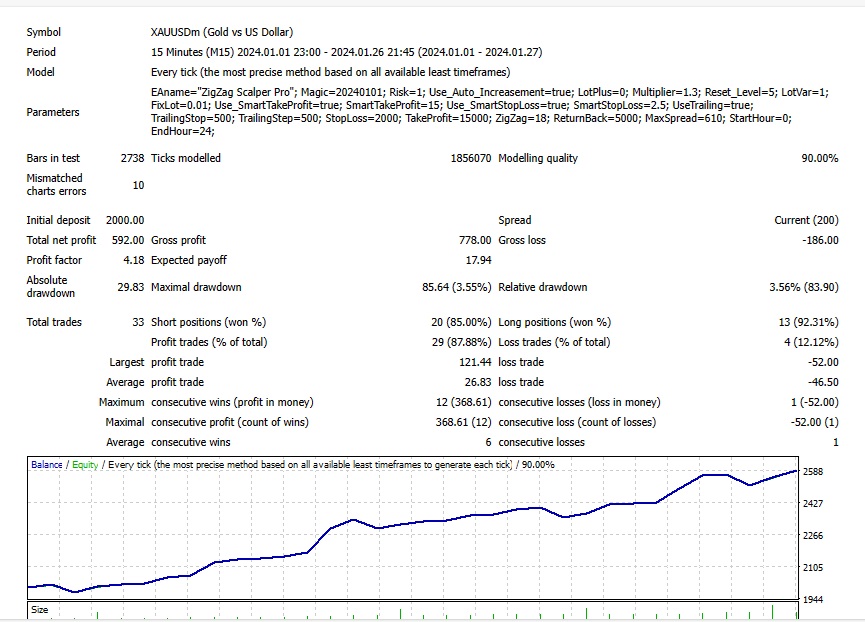
Task: Click the Maximal drawdown value 85.64 (3.55%)
Action: click(x=457, y=287)
